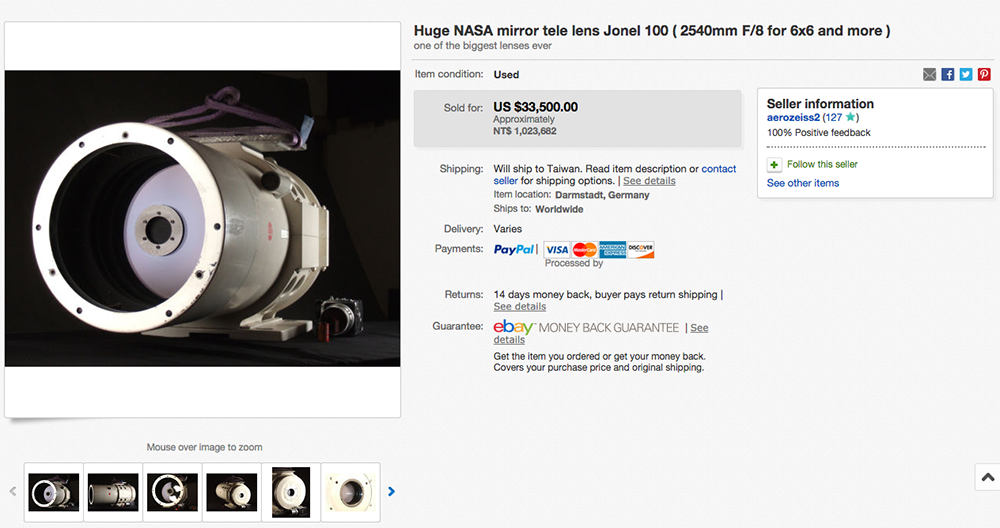
Task: Open seller profile aerozeiss2
Action: 793,118
